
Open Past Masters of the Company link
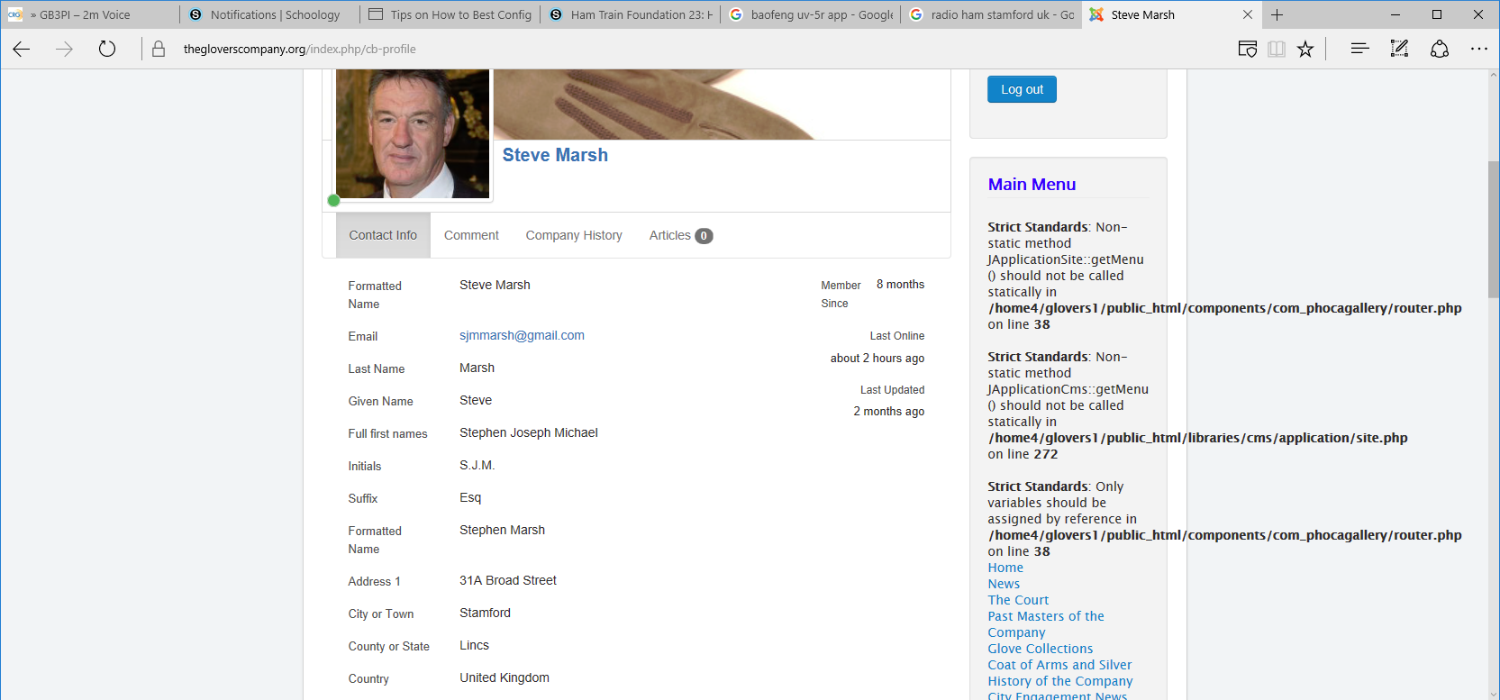1046,624
